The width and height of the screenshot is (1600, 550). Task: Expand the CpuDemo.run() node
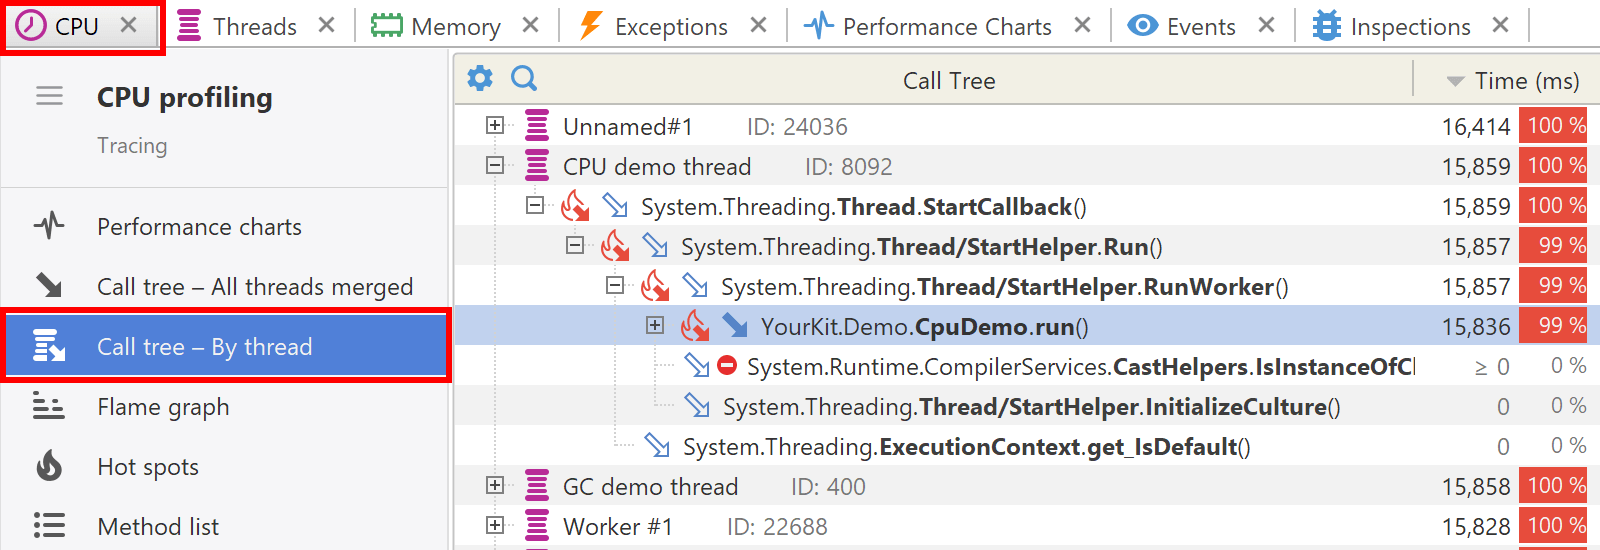coord(655,325)
